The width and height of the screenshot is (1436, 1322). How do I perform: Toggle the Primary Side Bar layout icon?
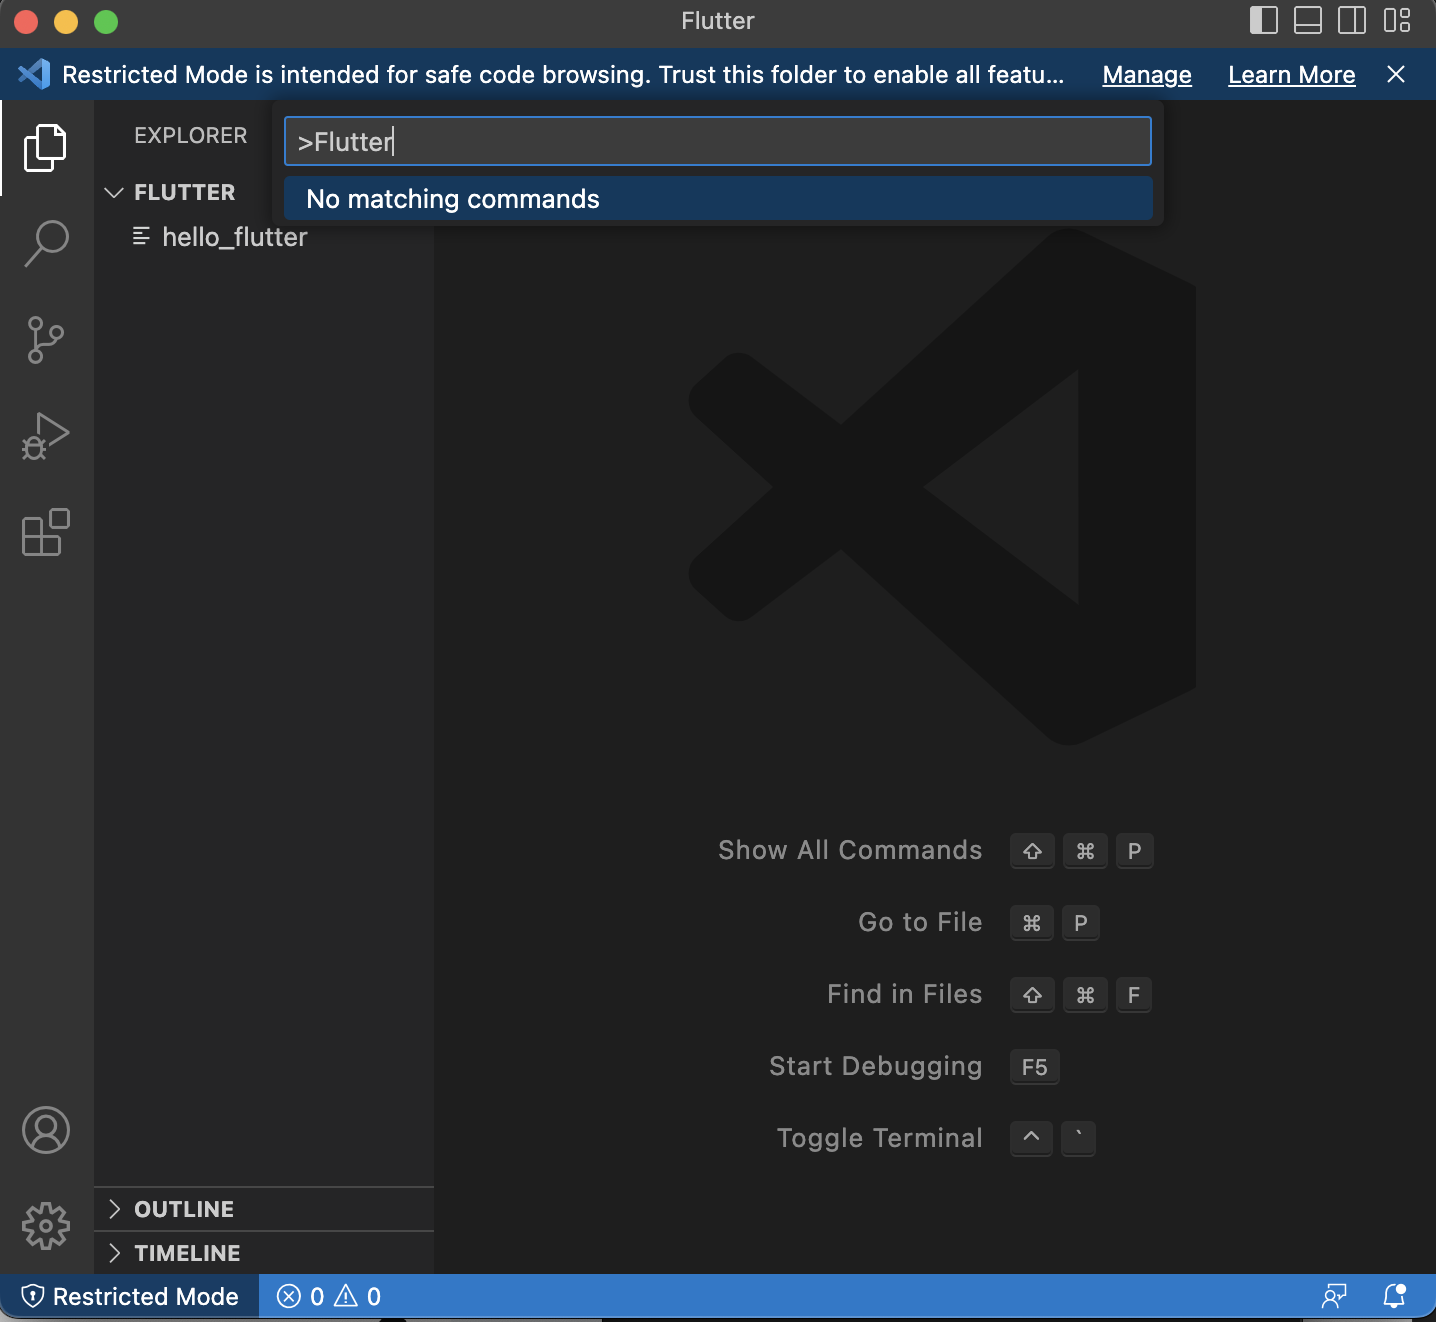point(1264,21)
